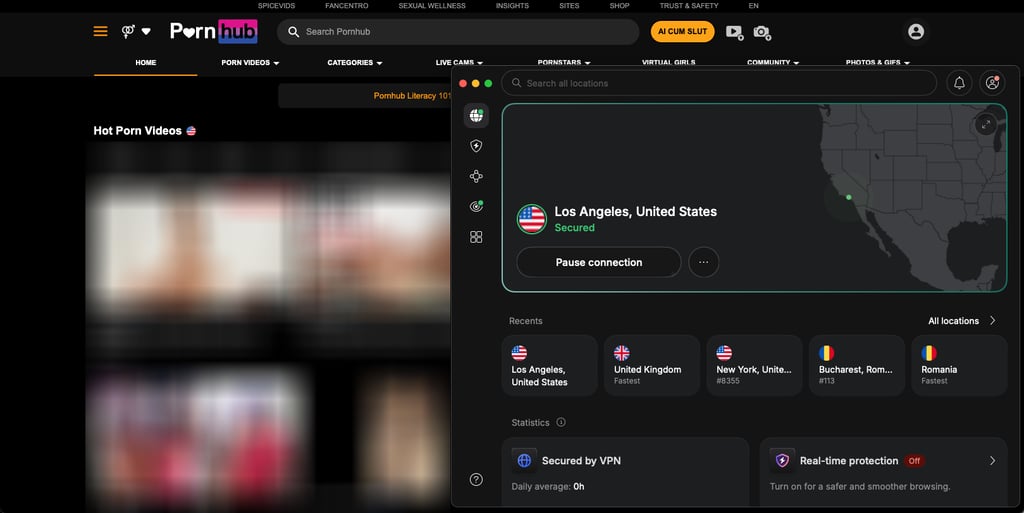Open the SHOP top link

coord(620,6)
